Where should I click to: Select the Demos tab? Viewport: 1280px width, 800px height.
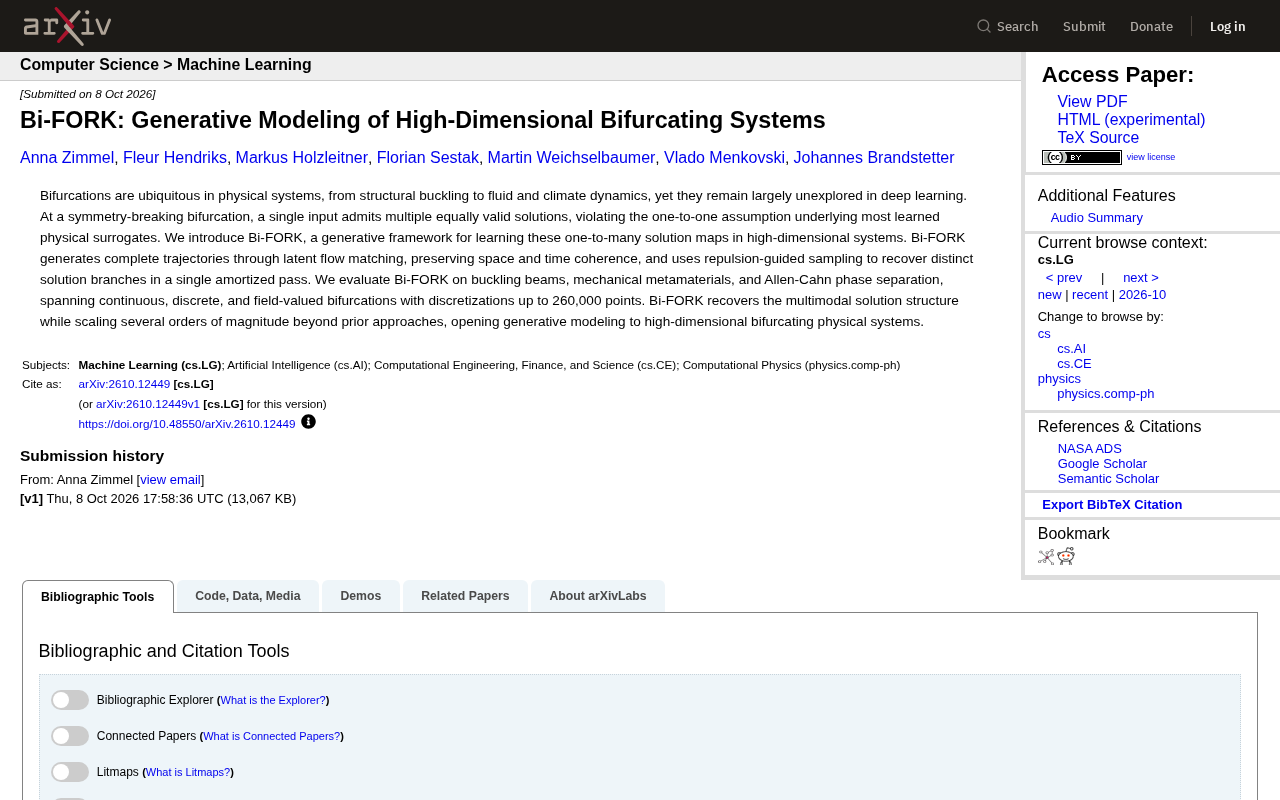(x=361, y=596)
